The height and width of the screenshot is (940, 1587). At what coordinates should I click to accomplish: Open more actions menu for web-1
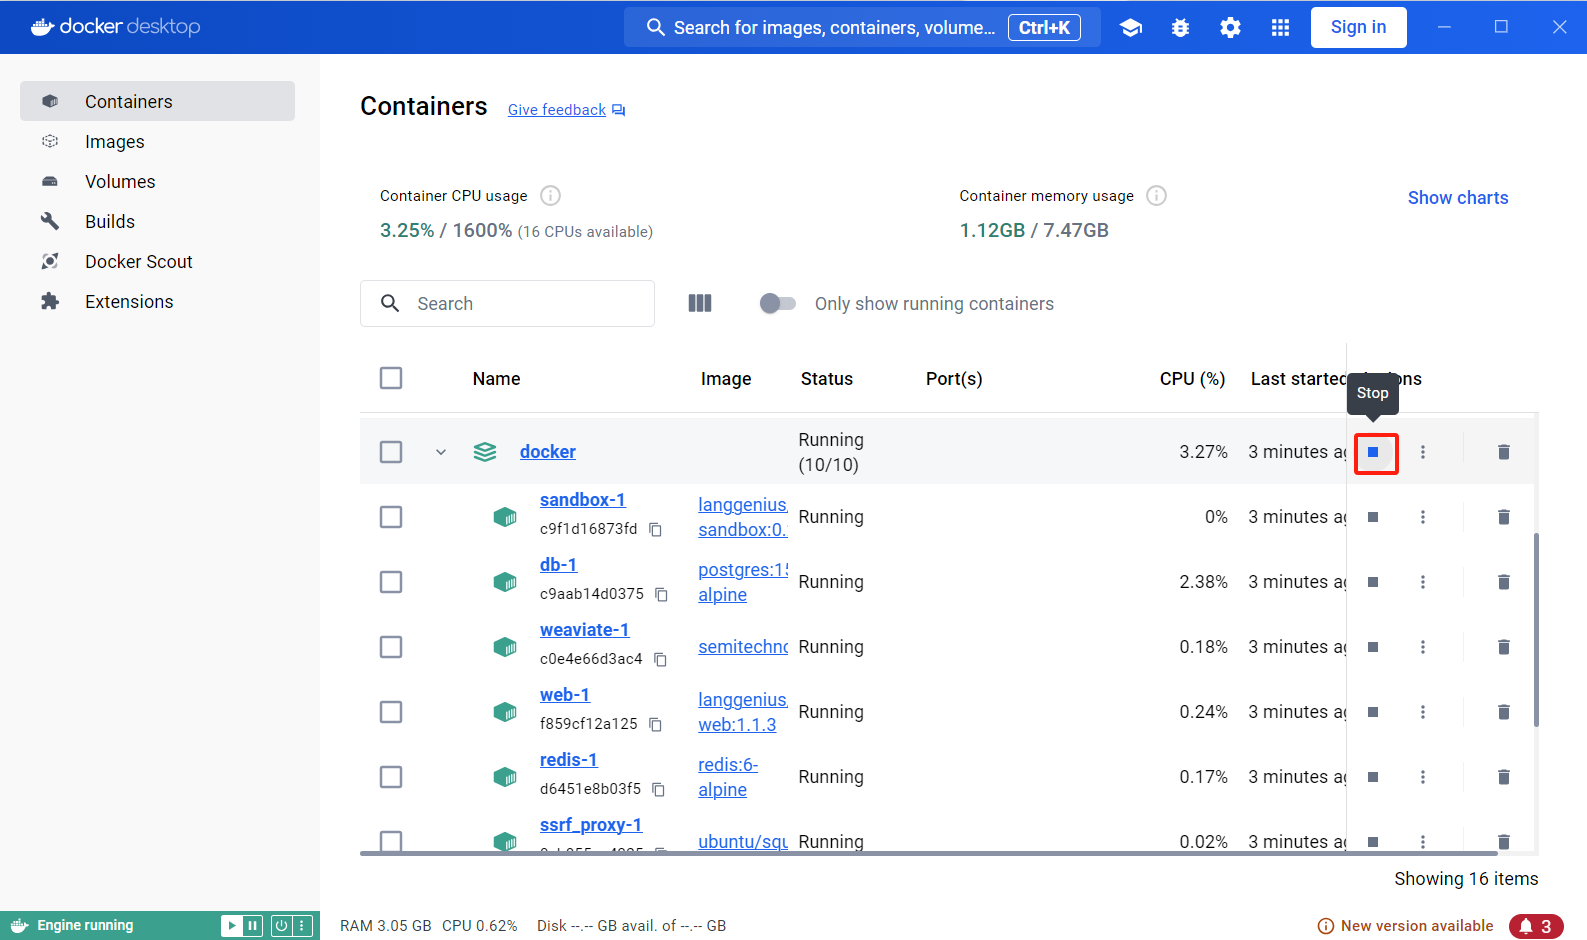pos(1423,712)
